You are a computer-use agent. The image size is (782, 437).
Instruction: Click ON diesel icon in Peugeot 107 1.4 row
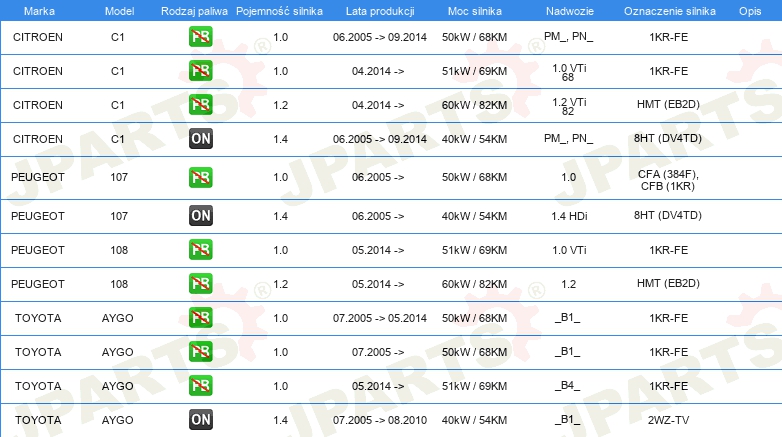pos(200,216)
